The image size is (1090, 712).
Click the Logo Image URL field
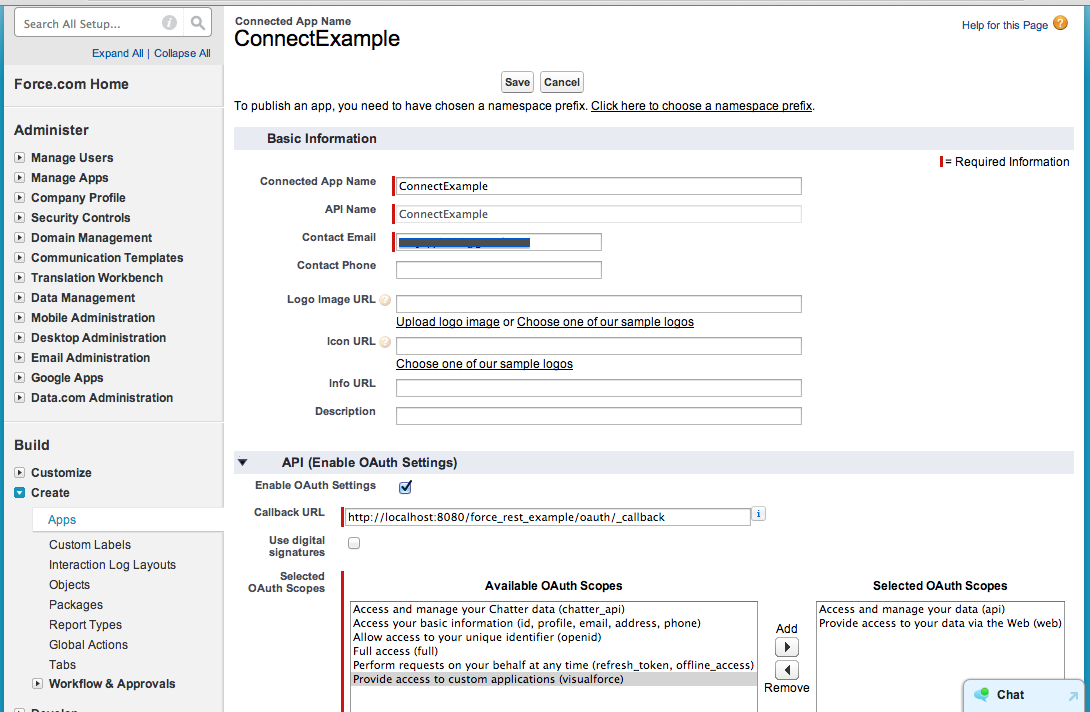pyautogui.click(x=599, y=304)
